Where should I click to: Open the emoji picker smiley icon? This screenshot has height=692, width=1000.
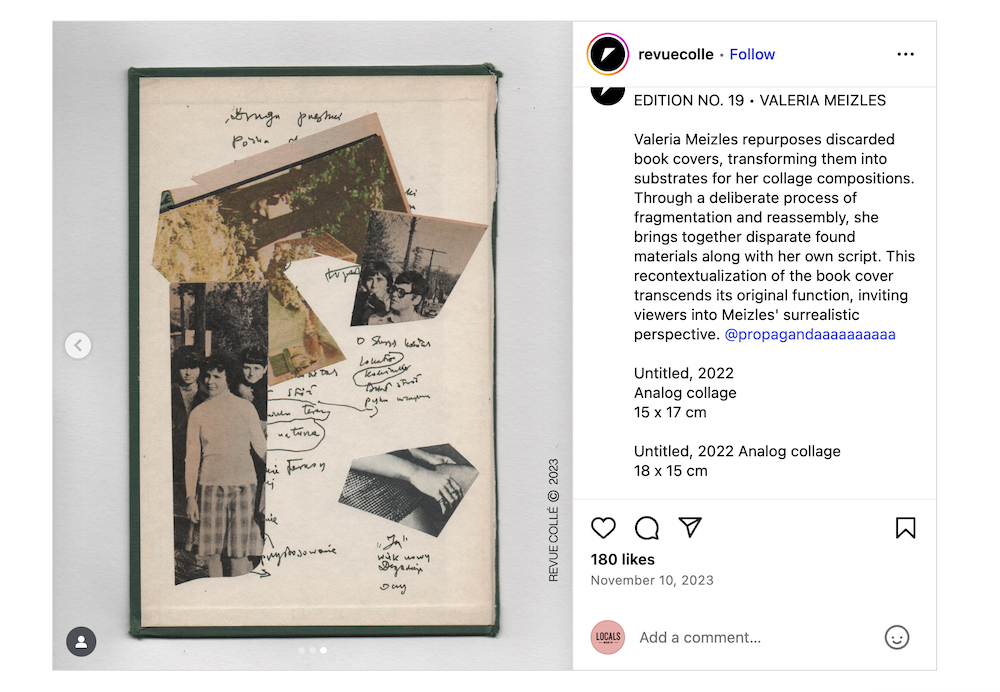tap(896, 637)
